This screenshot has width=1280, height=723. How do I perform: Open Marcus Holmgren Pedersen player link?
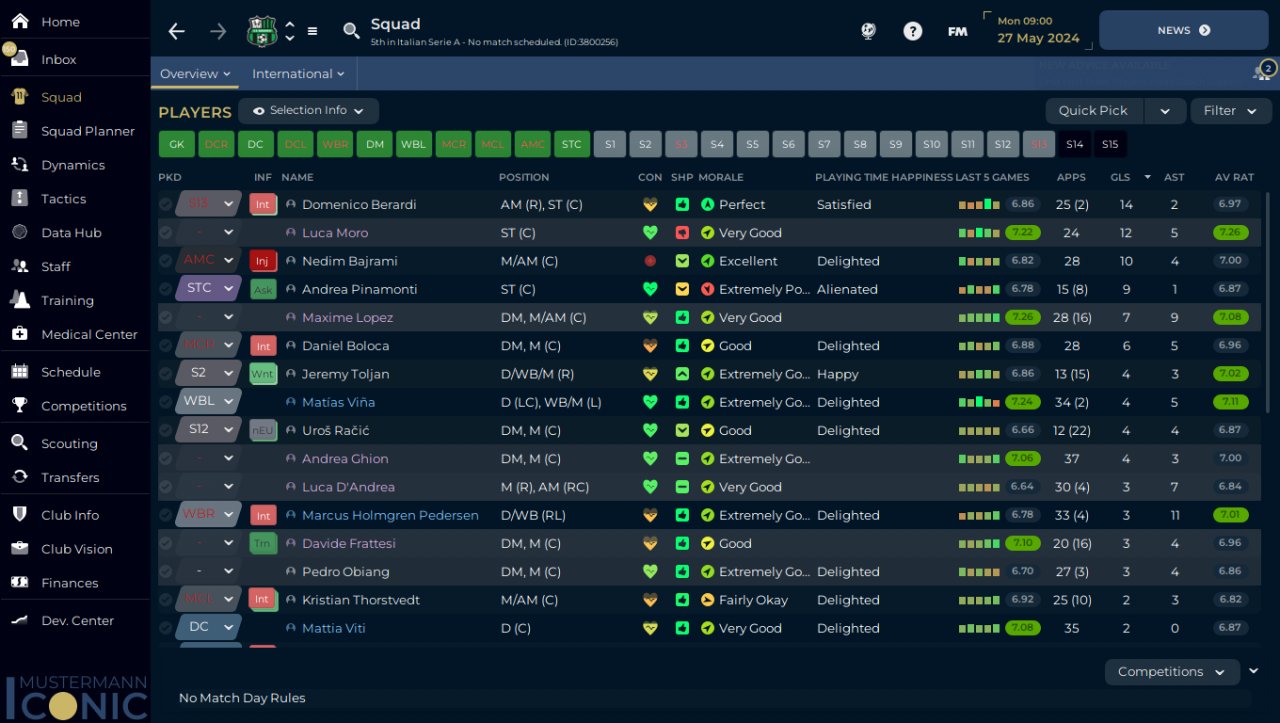point(390,515)
